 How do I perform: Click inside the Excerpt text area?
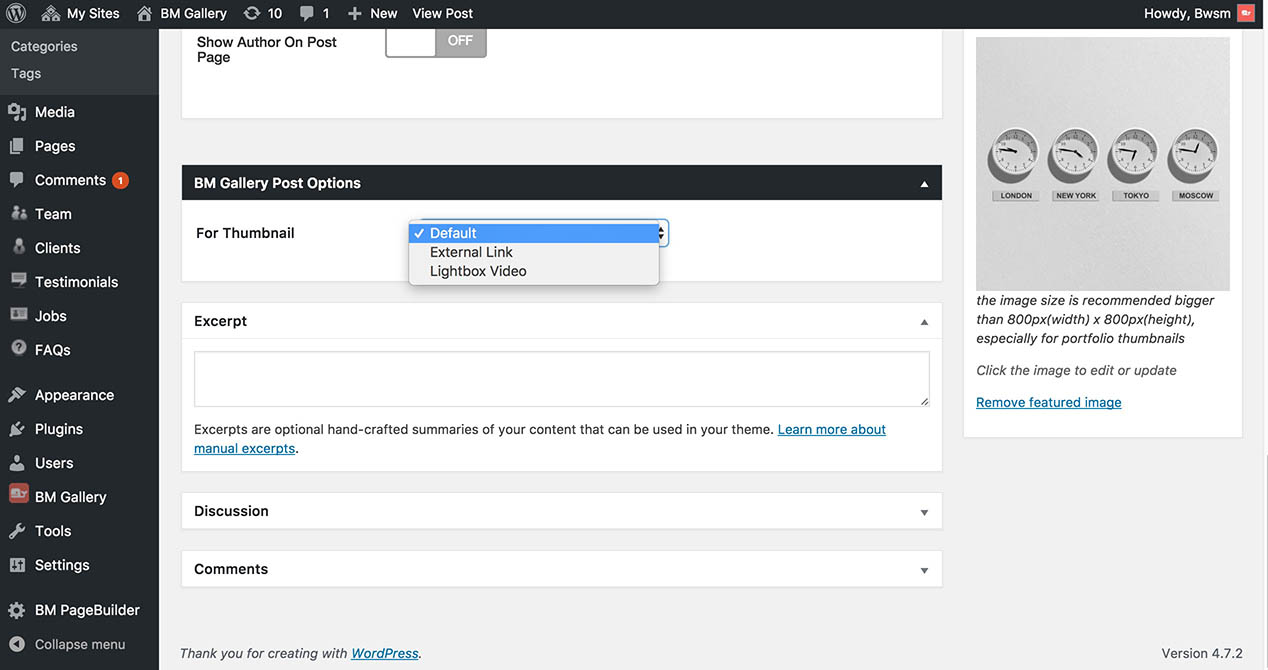tap(561, 378)
